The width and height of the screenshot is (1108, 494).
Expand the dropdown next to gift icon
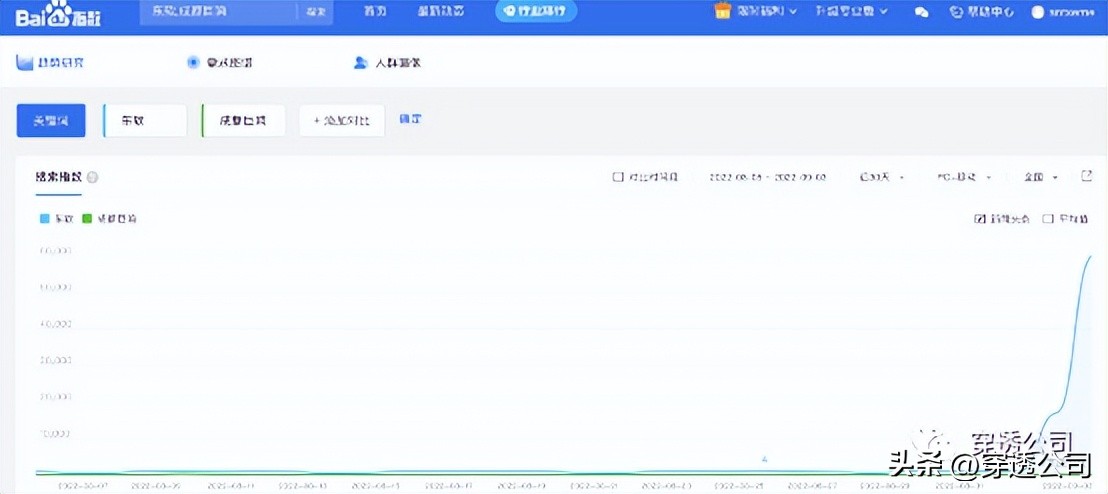point(766,12)
